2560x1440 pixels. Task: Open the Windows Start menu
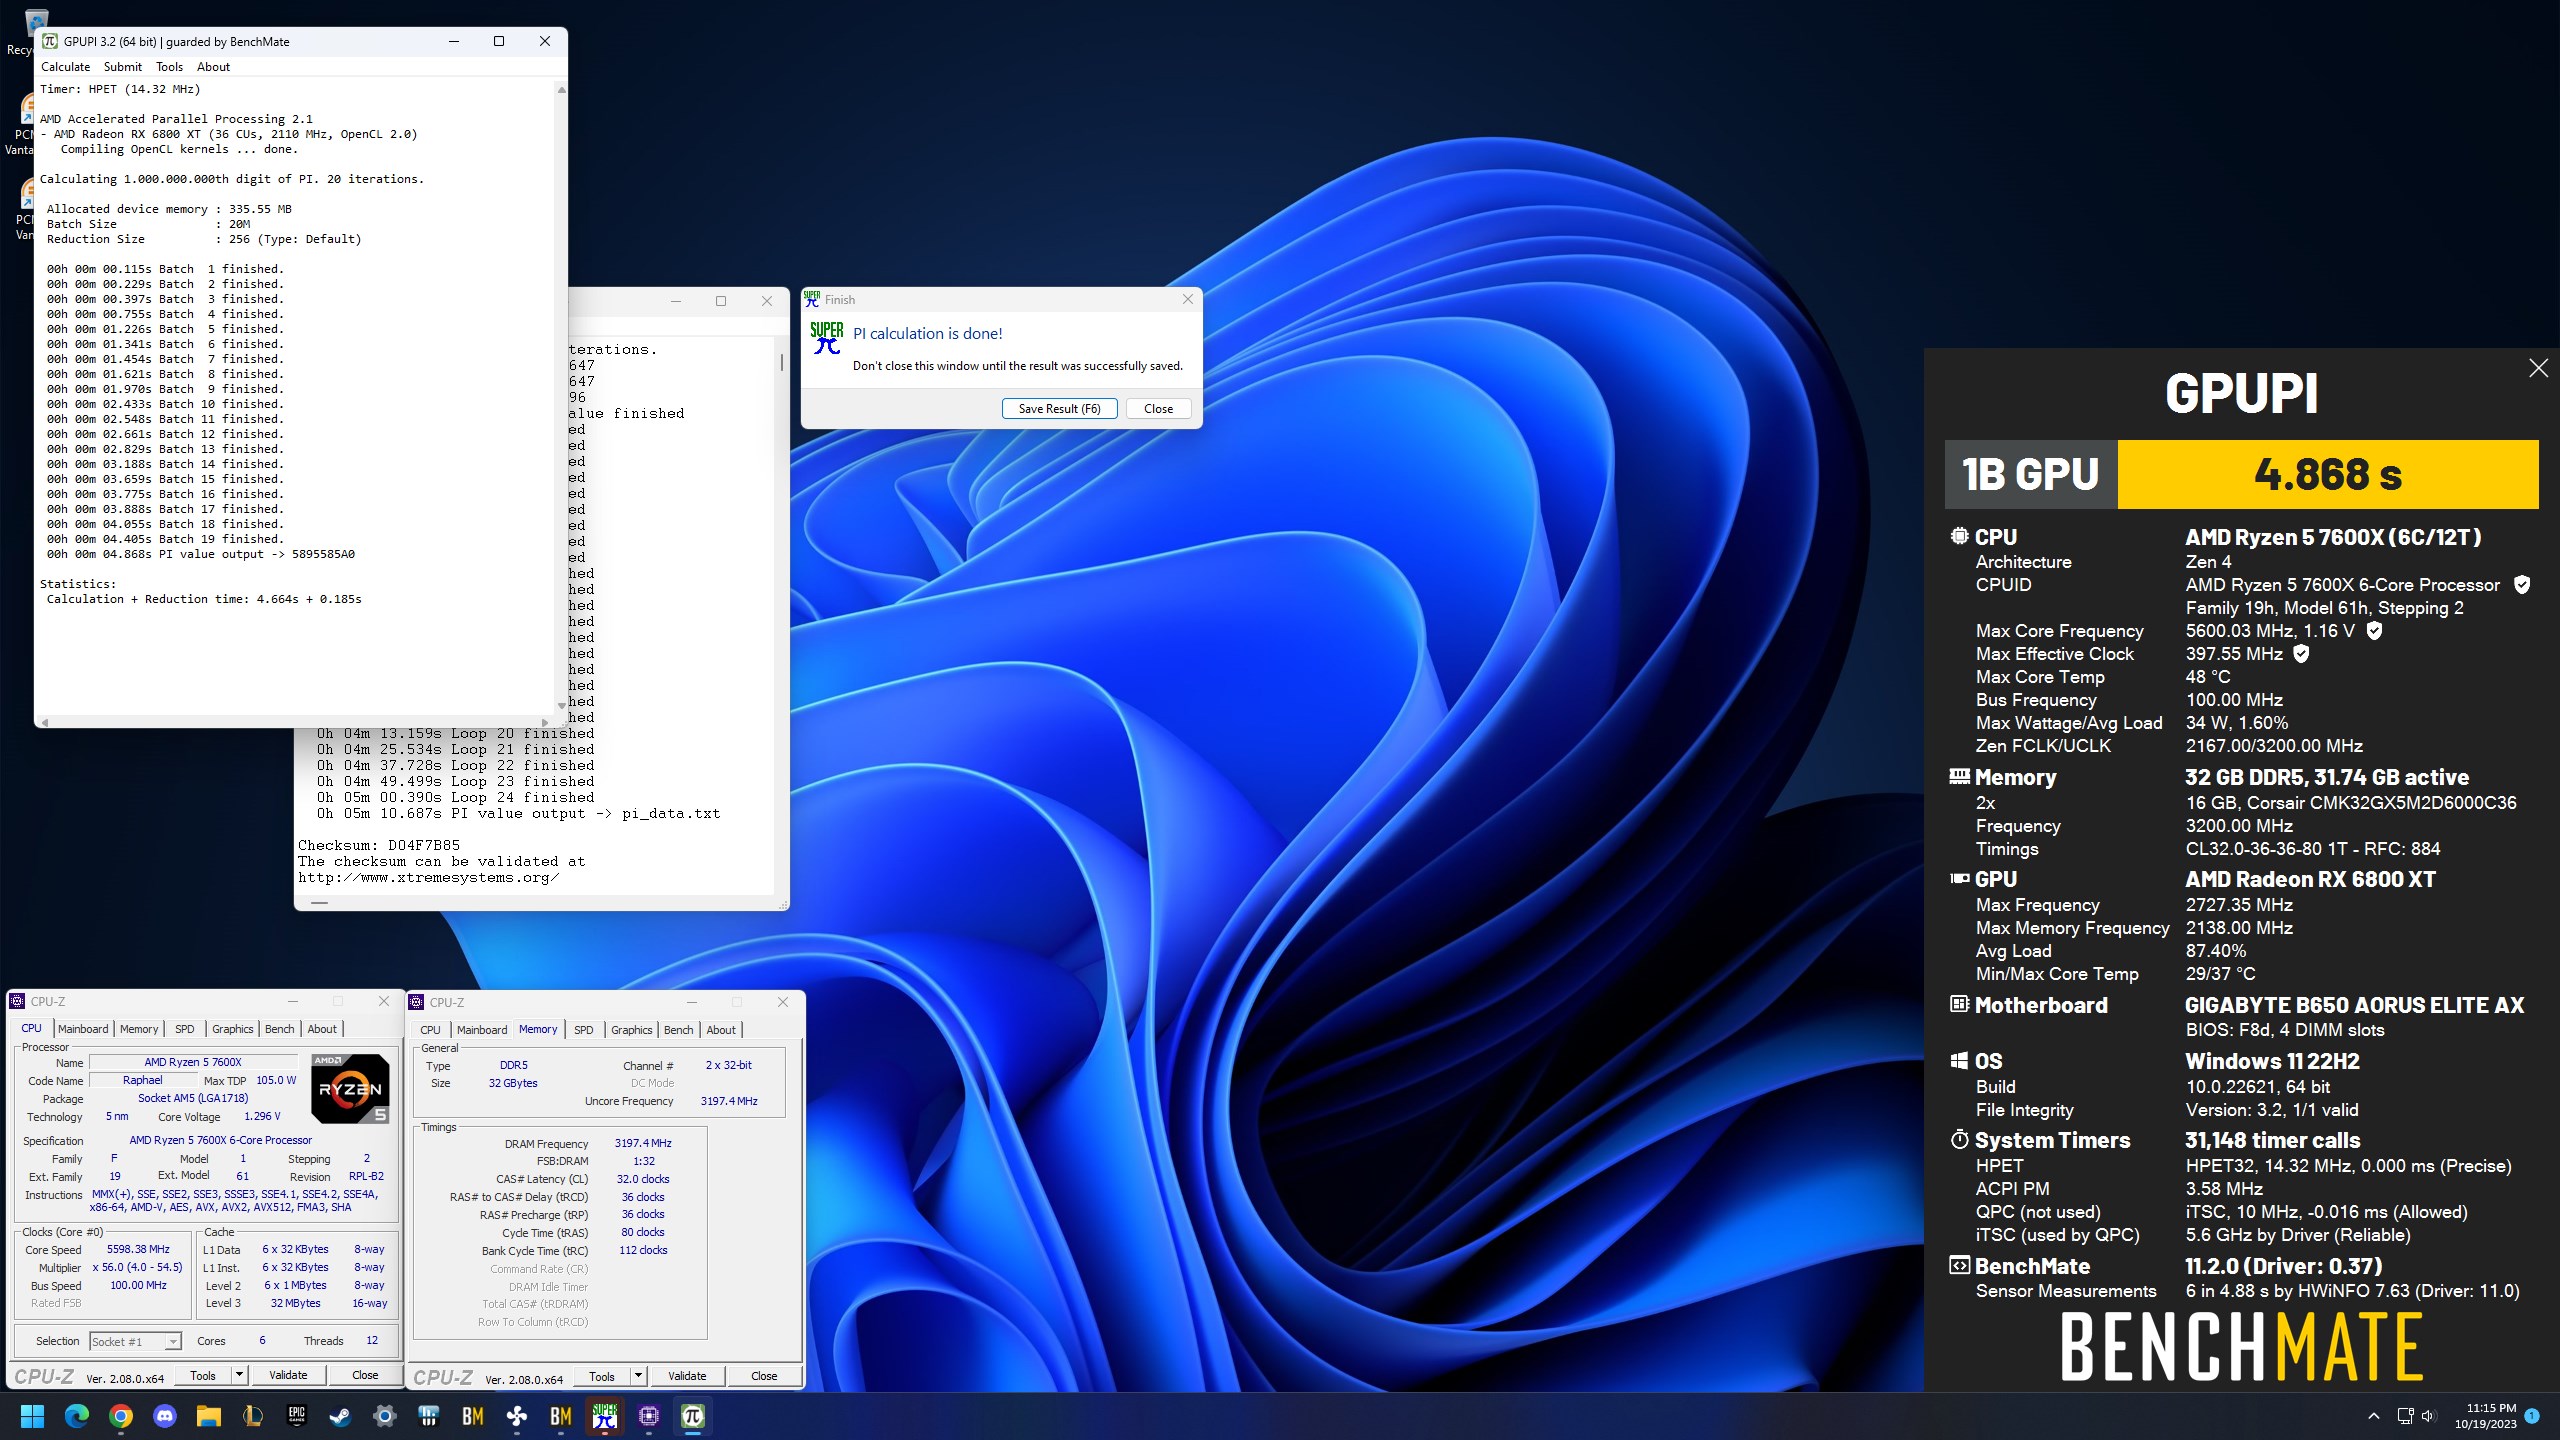point(32,1416)
